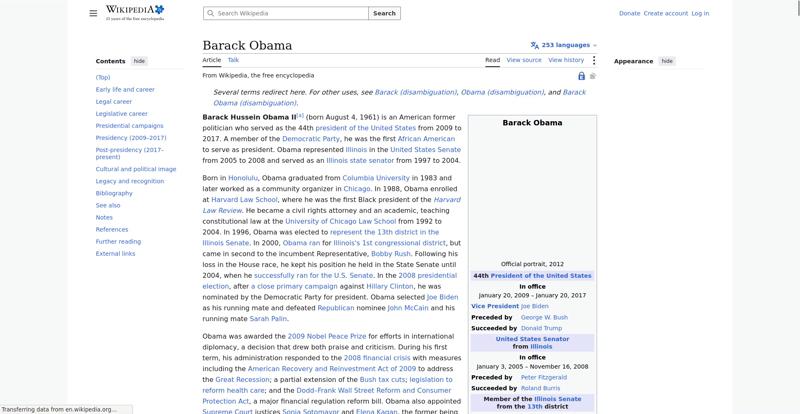
Task: Open the Bobby Rush link
Action: (x=391, y=254)
